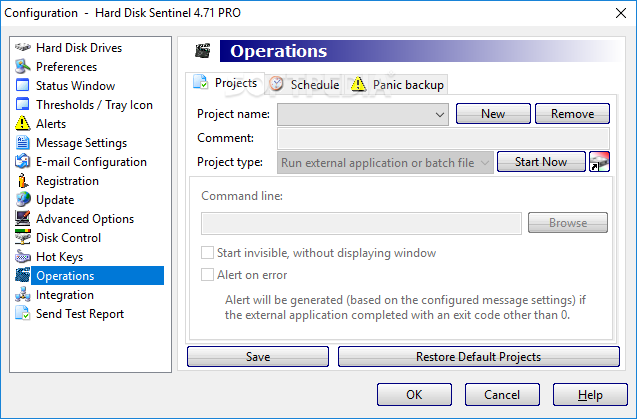Select Send Test Report entry

pyautogui.click(x=80, y=314)
